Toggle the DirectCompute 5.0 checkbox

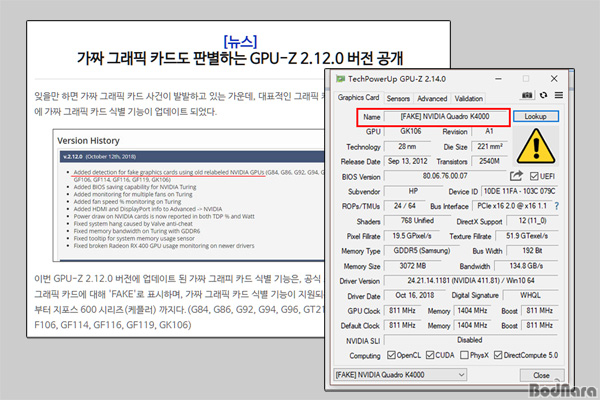click(x=498, y=355)
